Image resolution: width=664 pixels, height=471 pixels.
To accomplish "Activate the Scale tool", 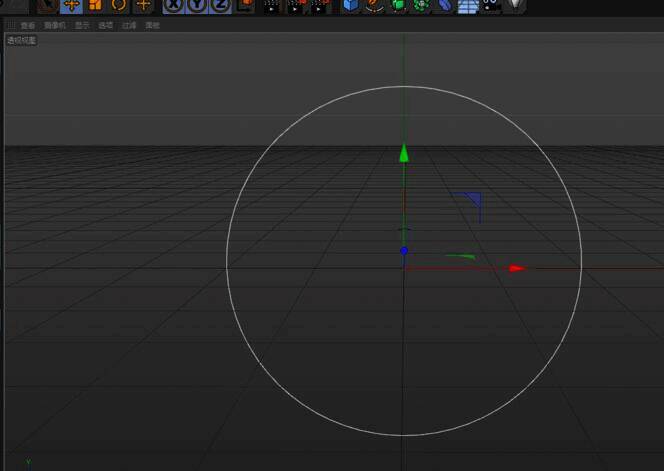I will click(95, 4).
